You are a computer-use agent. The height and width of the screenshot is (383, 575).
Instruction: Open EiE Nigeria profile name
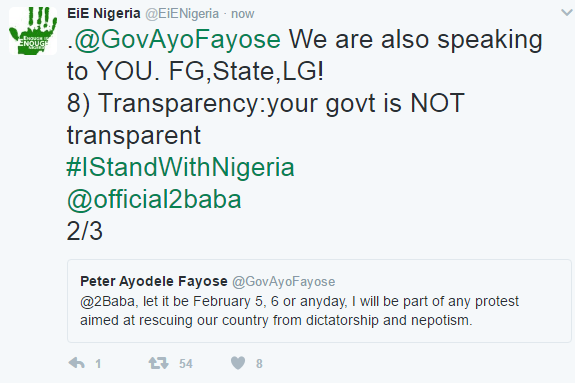[x=104, y=14]
